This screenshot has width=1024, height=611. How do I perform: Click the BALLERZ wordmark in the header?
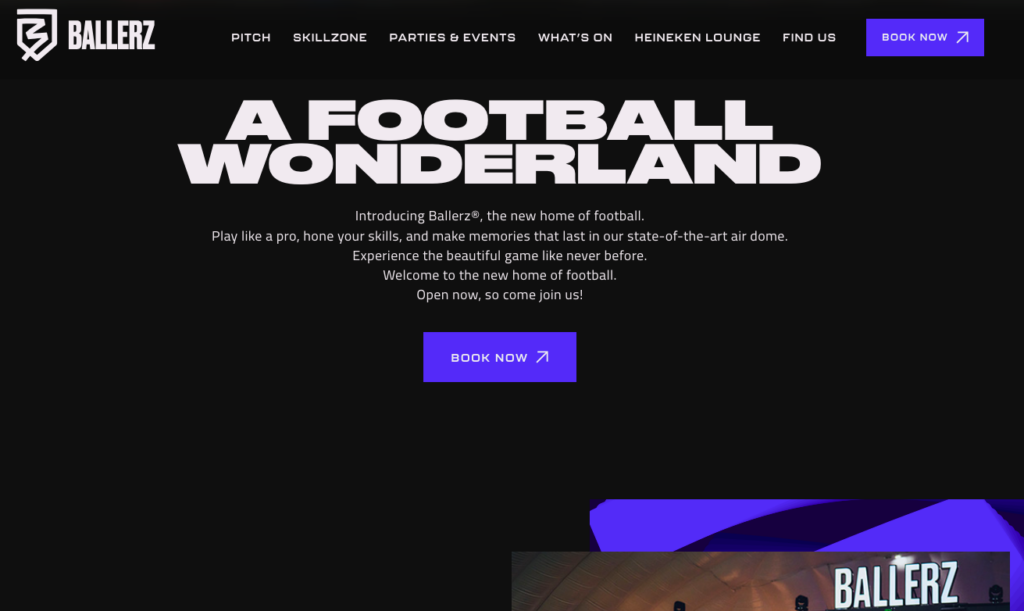point(112,35)
